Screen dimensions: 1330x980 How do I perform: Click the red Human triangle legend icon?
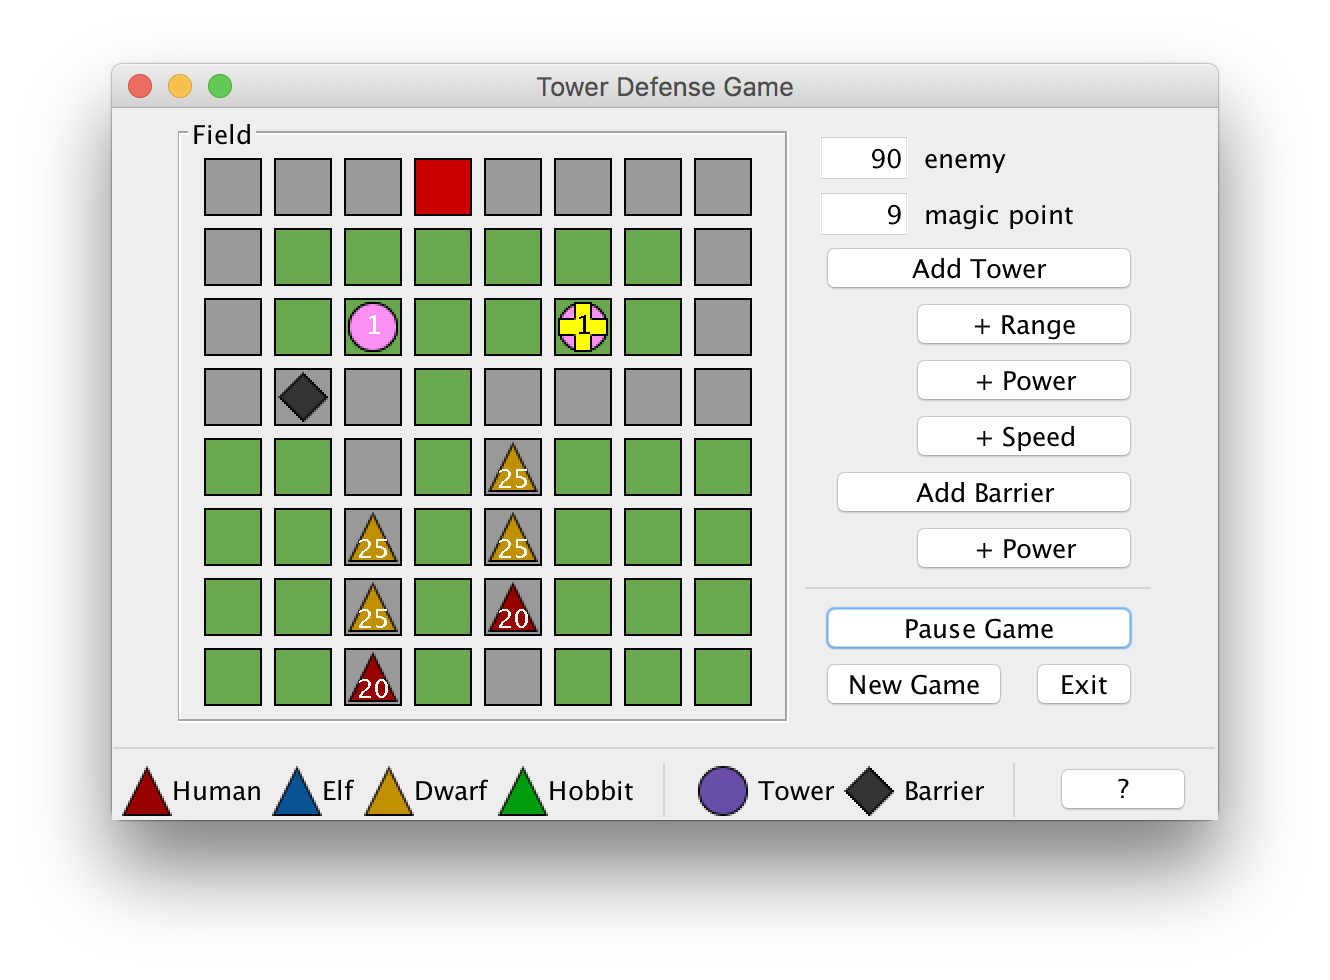pyautogui.click(x=147, y=791)
